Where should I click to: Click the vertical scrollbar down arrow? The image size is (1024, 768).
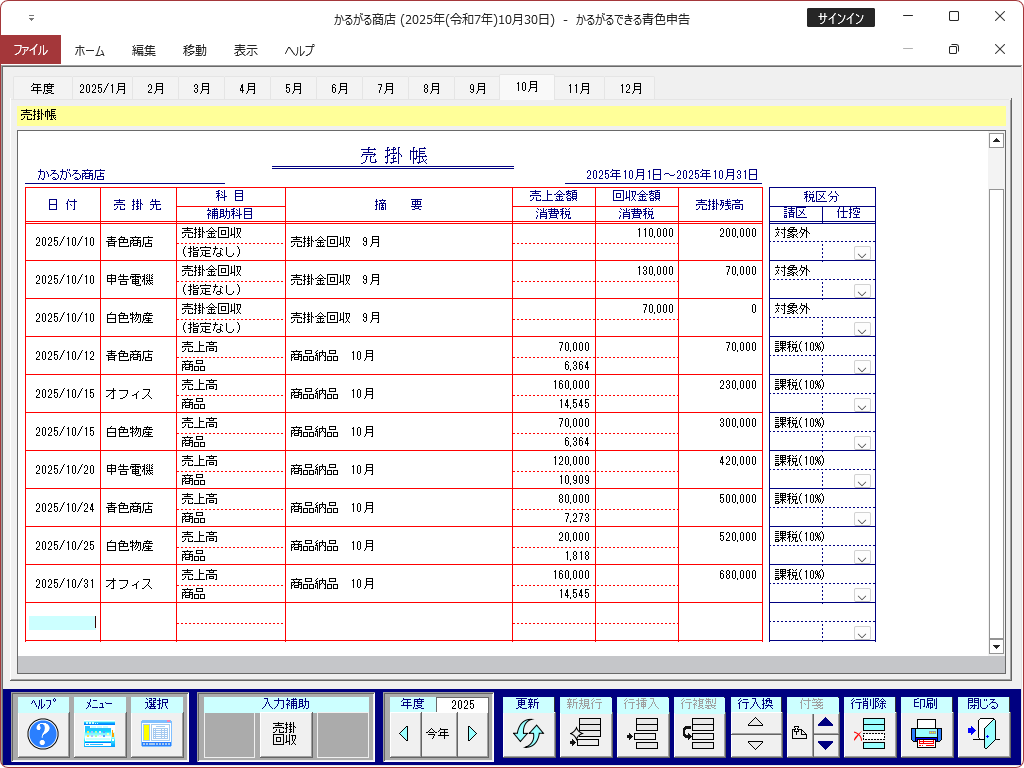click(x=995, y=647)
